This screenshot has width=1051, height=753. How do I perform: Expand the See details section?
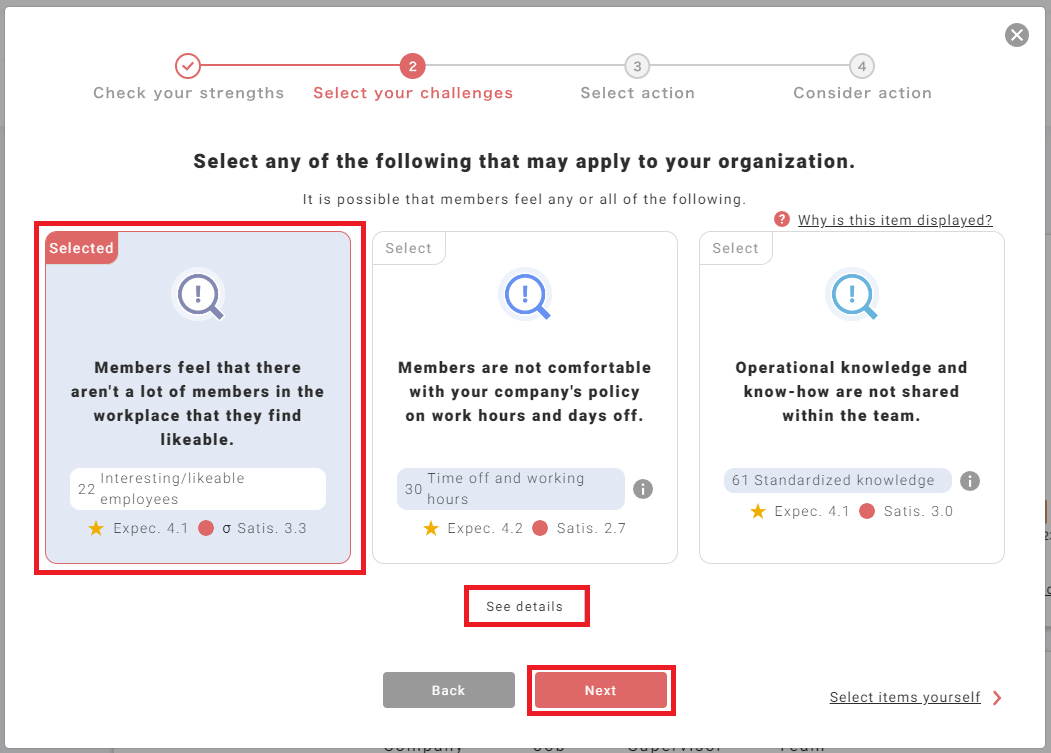pyautogui.click(x=525, y=607)
